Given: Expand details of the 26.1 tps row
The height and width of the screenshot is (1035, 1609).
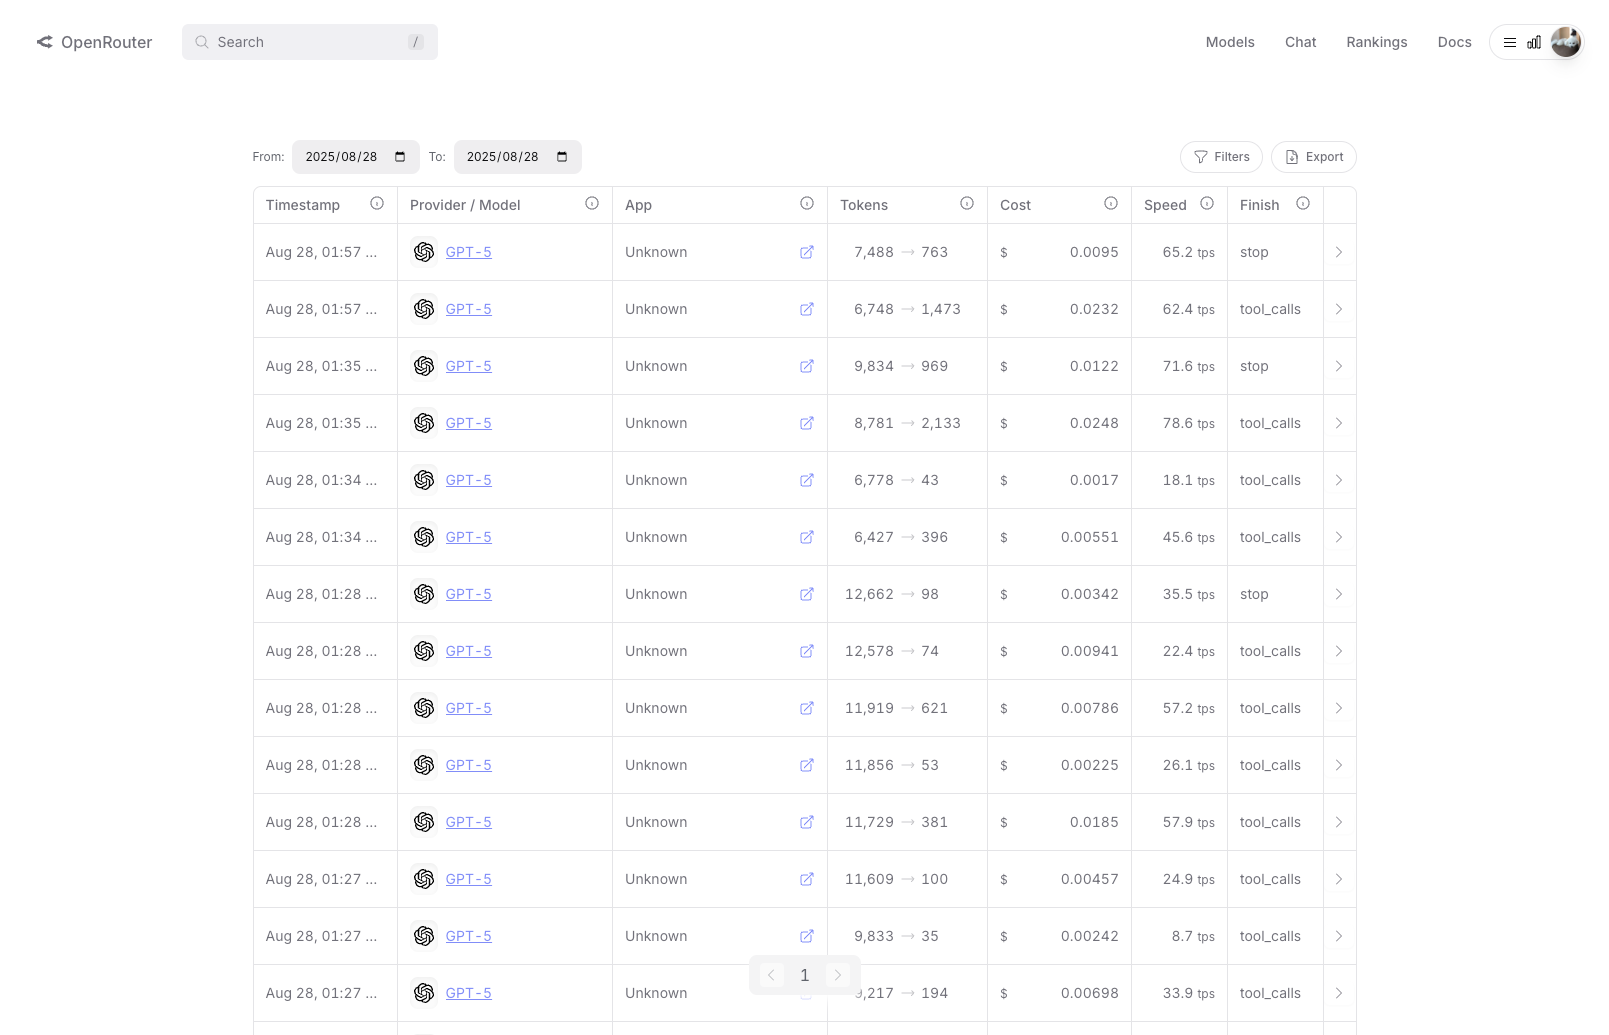Looking at the screenshot, I should pos(1339,765).
